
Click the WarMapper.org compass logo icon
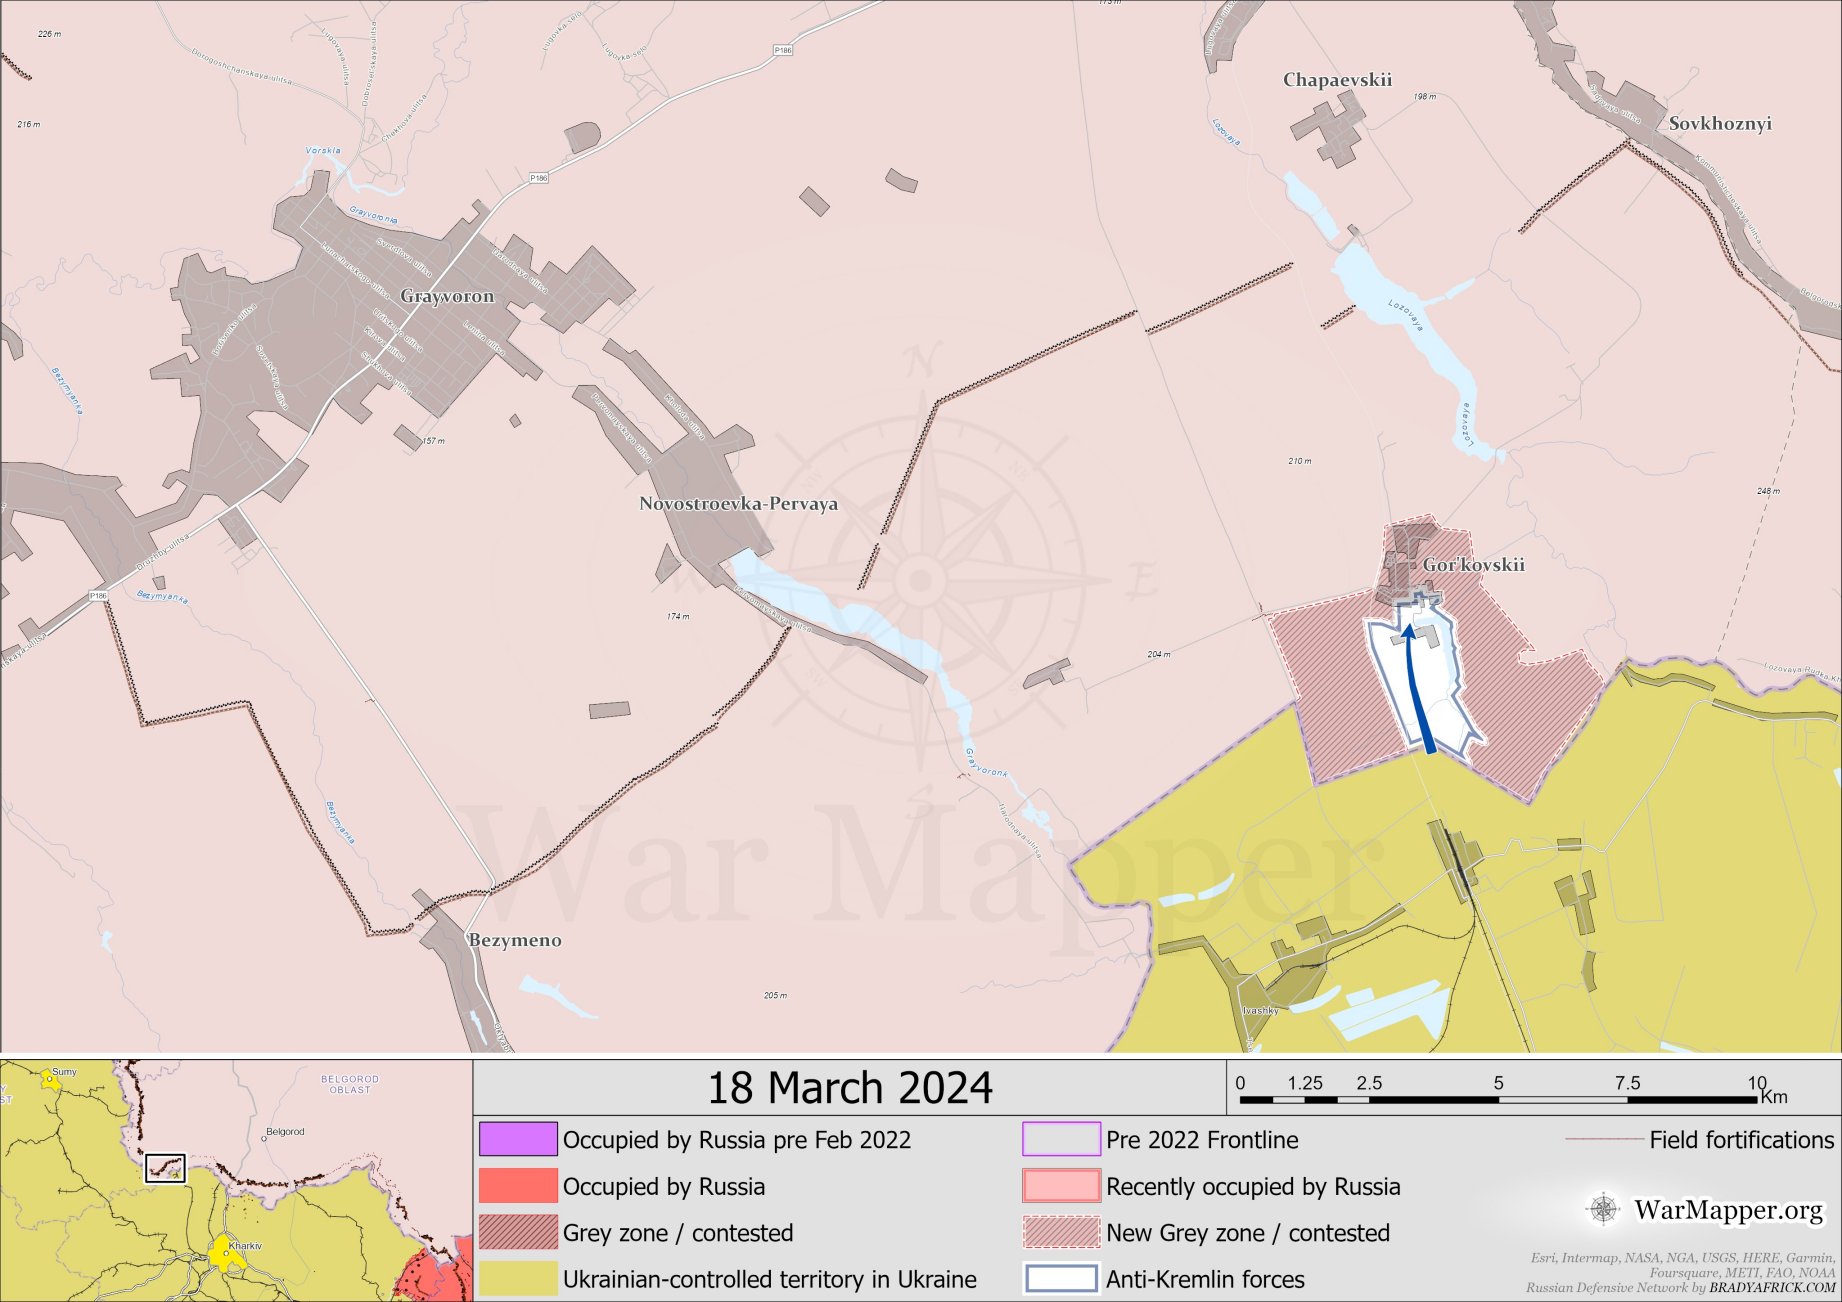pyautogui.click(x=1603, y=1209)
